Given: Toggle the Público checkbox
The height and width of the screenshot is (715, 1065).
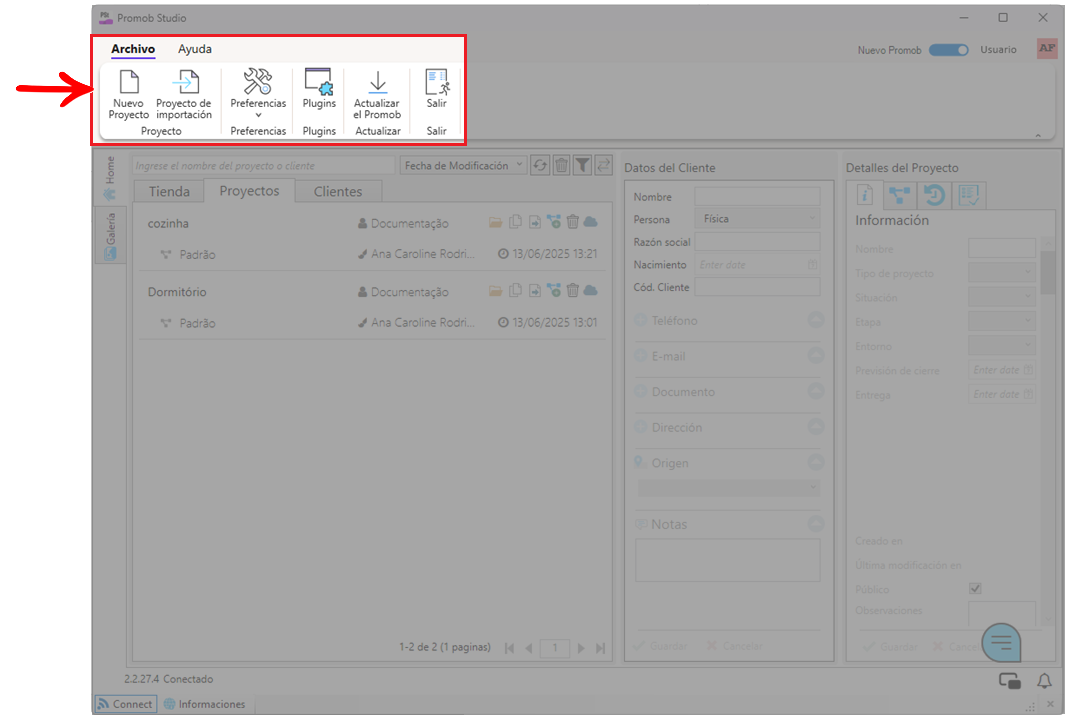Looking at the screenshot, I should 975,589.
